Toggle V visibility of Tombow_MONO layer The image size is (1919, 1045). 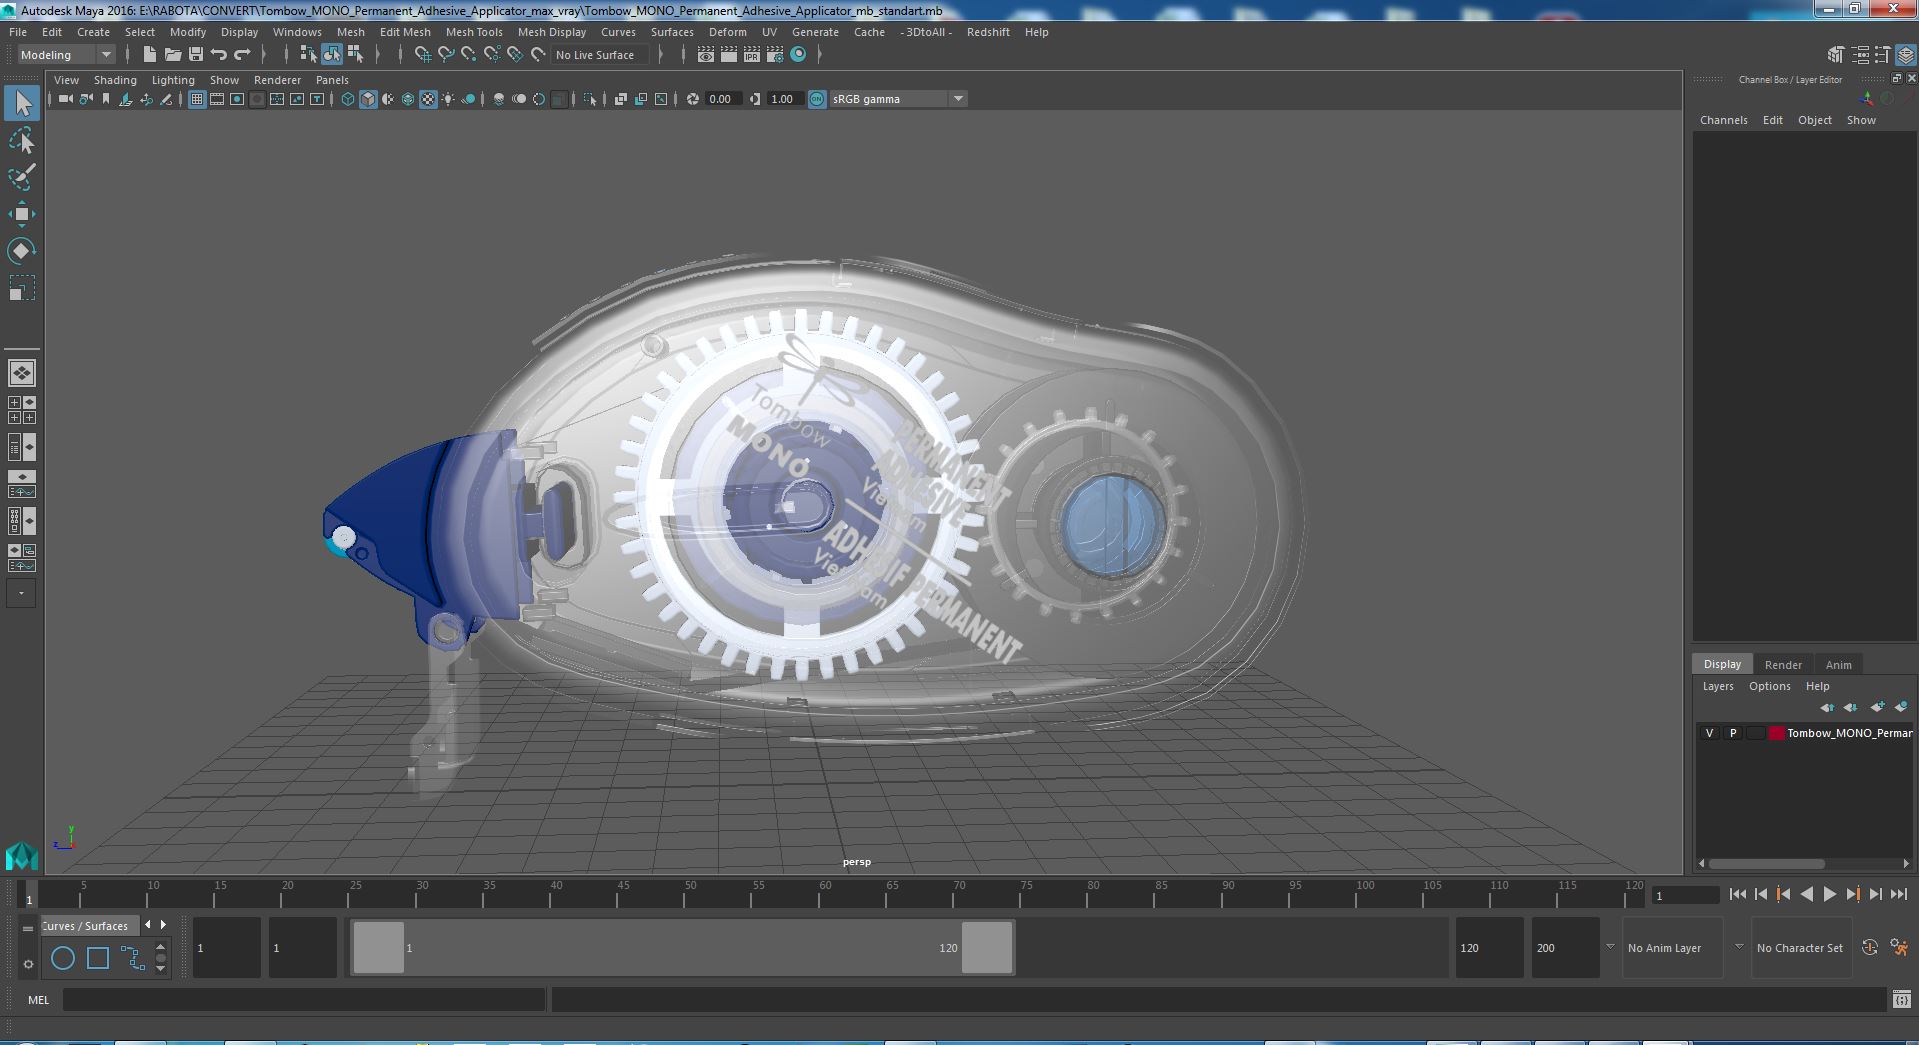point(1709,733)
